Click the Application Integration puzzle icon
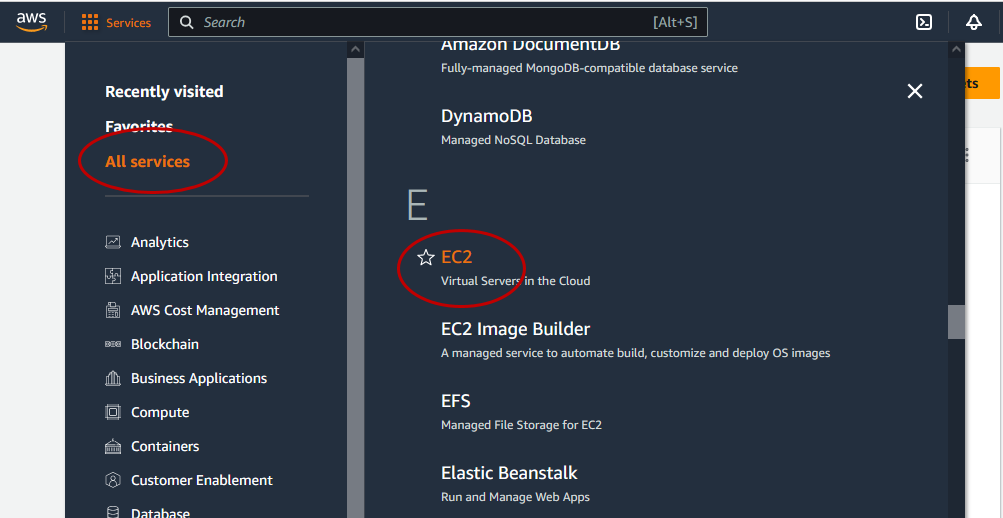 [113, 276]
